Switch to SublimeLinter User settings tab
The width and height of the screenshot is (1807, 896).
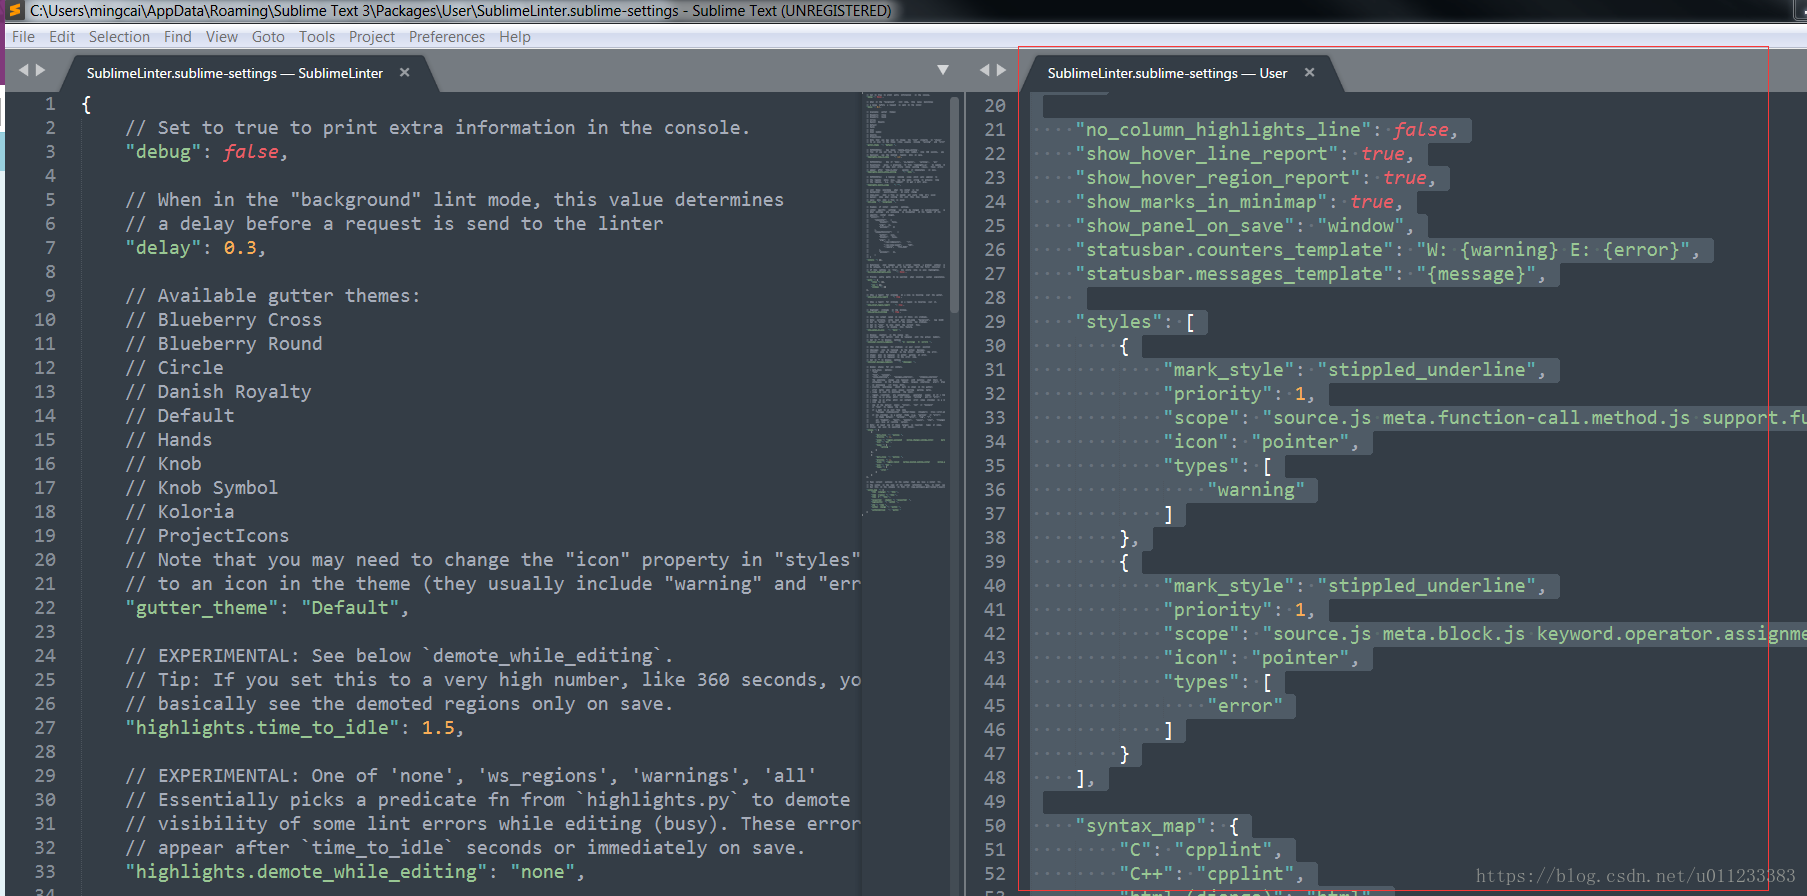pyautogui.click(x=1167, y=73)
